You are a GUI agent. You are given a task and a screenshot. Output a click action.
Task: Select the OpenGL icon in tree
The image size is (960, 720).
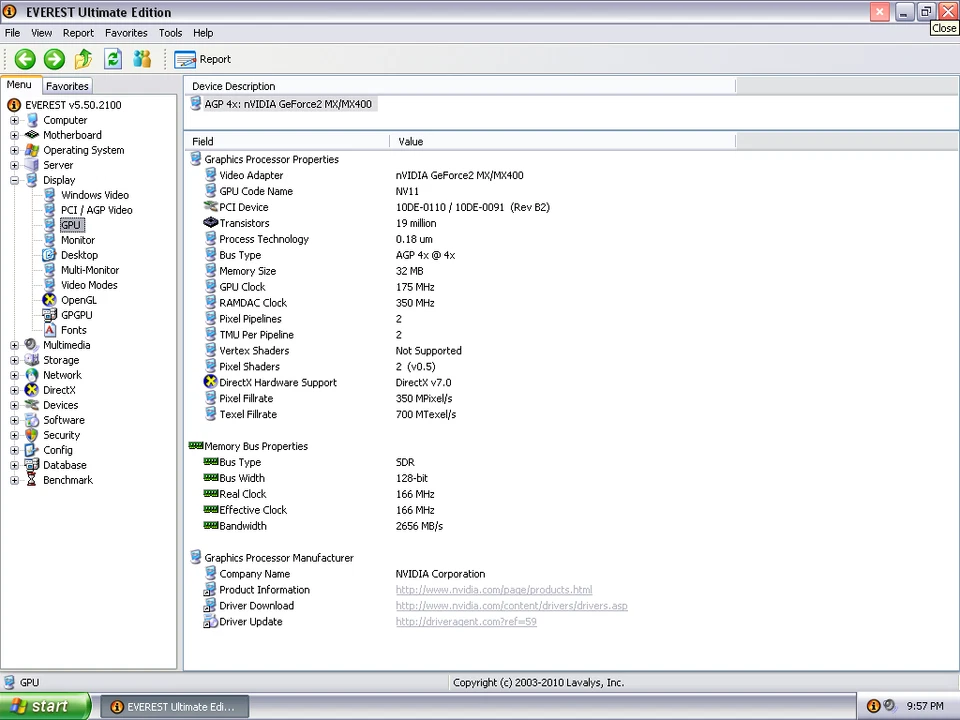[50, 300]
